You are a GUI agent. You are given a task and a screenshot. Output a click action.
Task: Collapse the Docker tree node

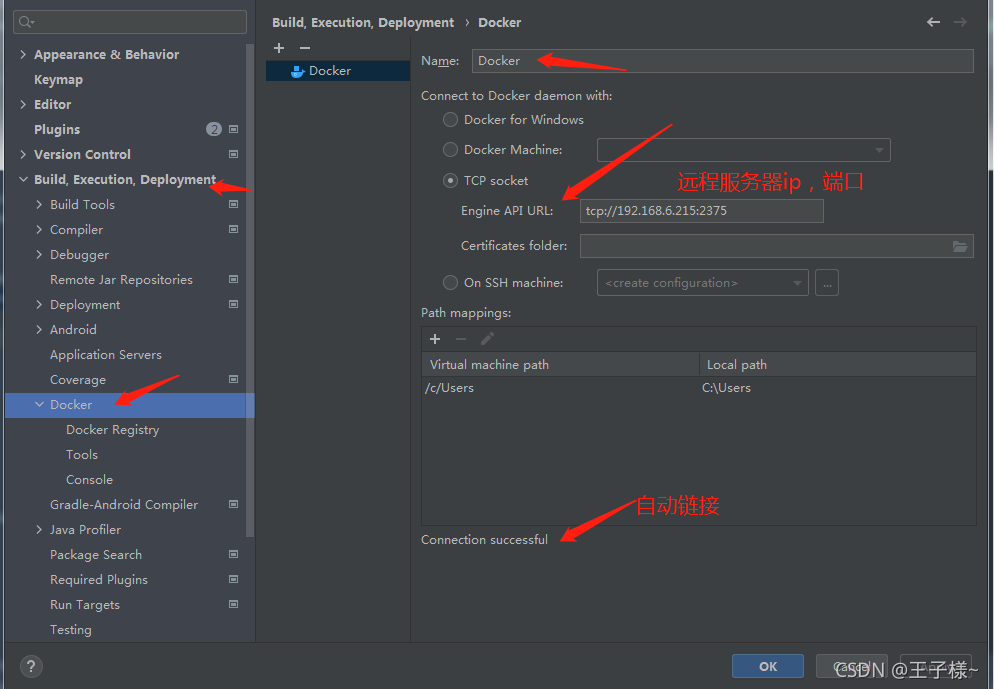[39, 404]
